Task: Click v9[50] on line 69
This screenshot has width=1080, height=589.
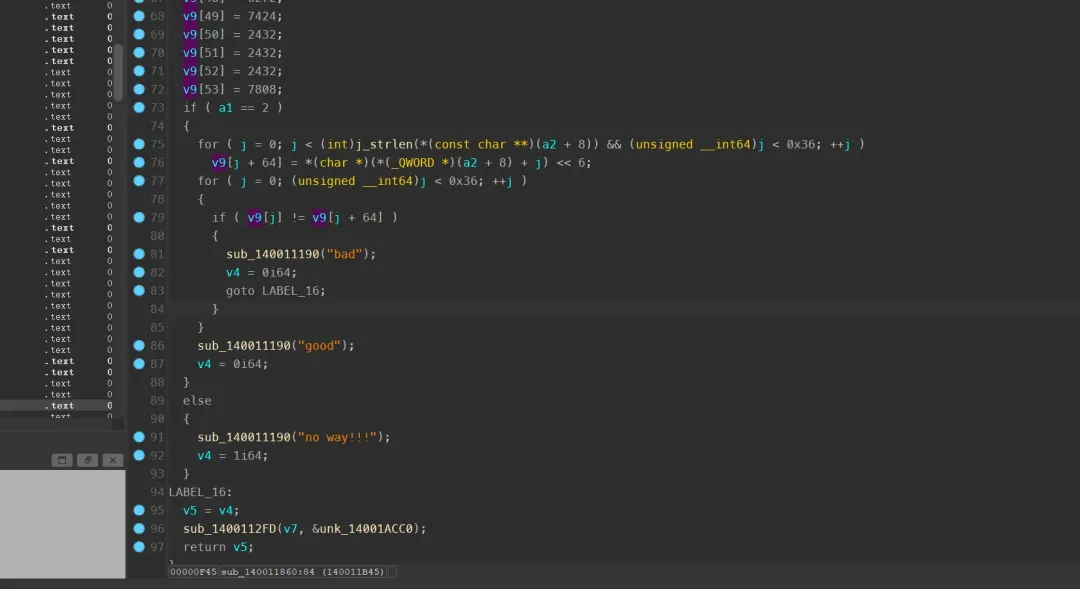Action: 204,34
